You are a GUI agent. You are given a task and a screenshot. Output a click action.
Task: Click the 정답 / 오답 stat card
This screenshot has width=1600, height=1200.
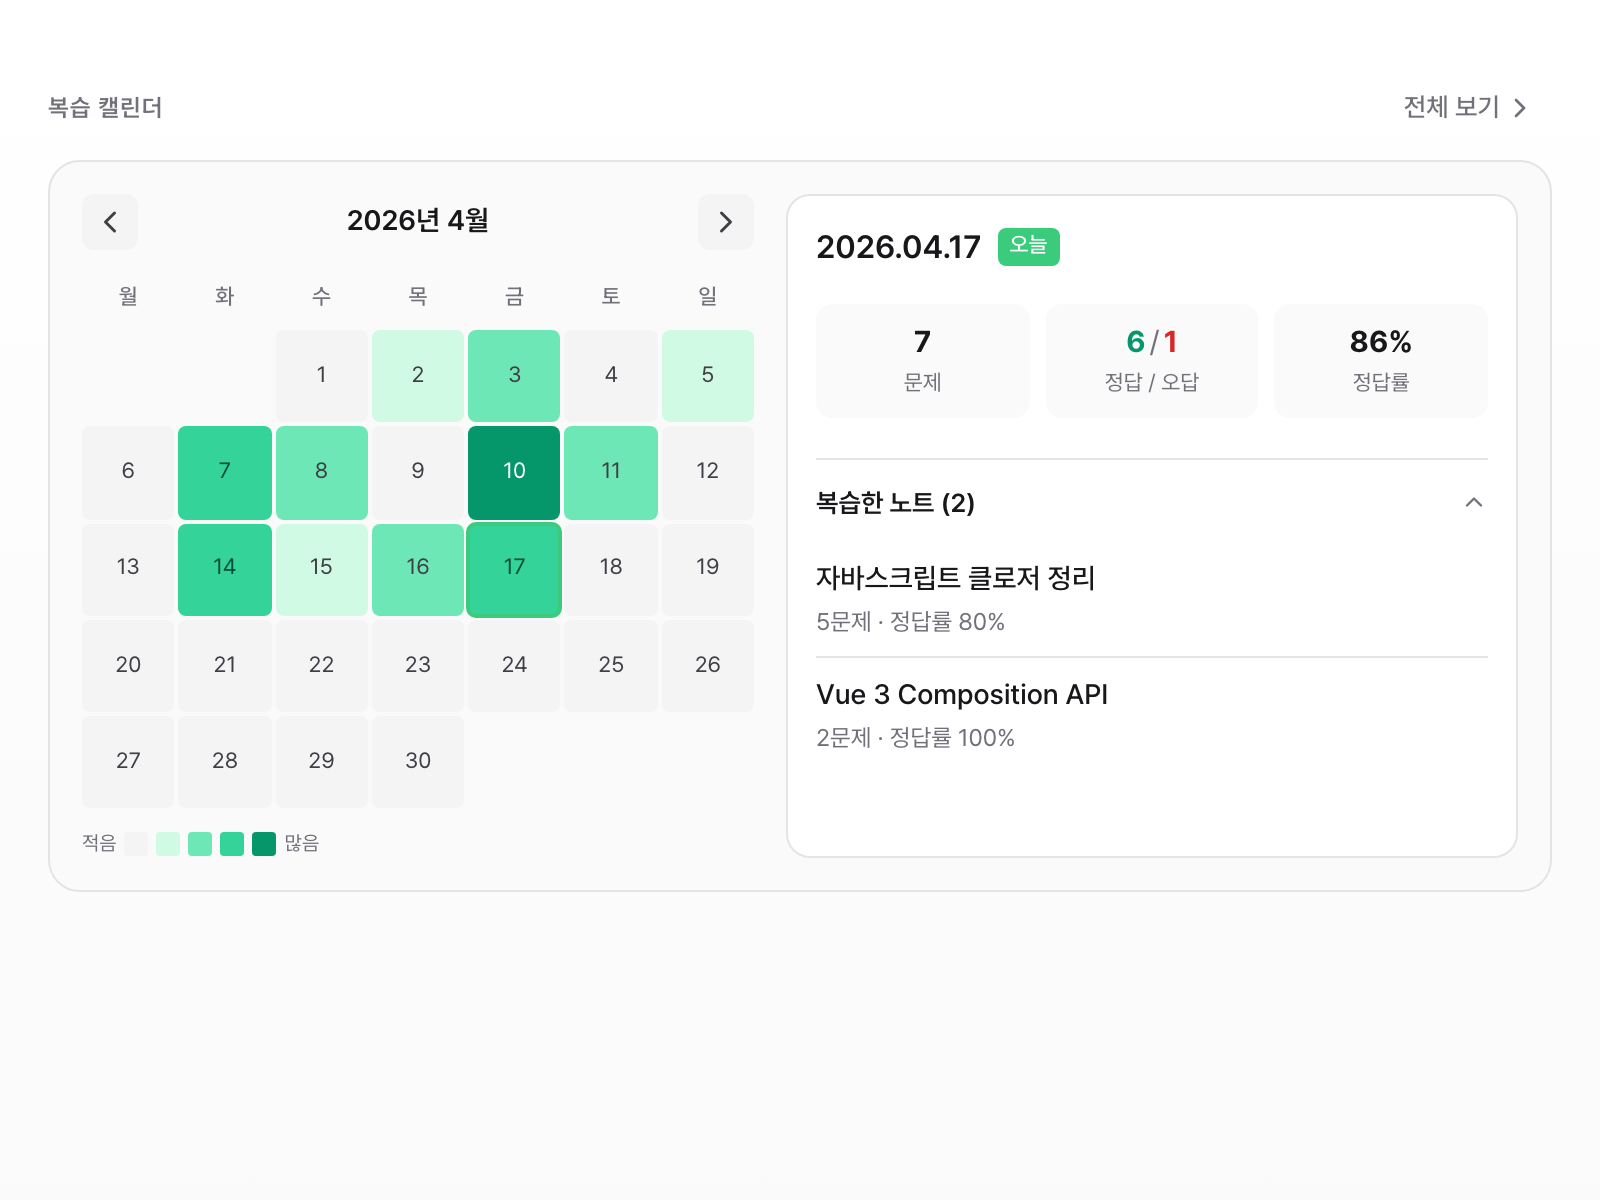click(1151, 360)
